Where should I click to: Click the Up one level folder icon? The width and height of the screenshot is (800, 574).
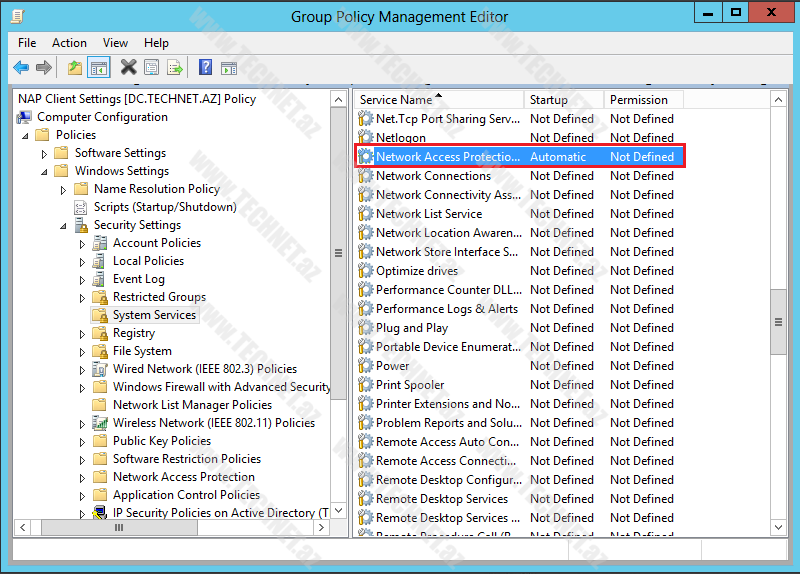point(75,68)
